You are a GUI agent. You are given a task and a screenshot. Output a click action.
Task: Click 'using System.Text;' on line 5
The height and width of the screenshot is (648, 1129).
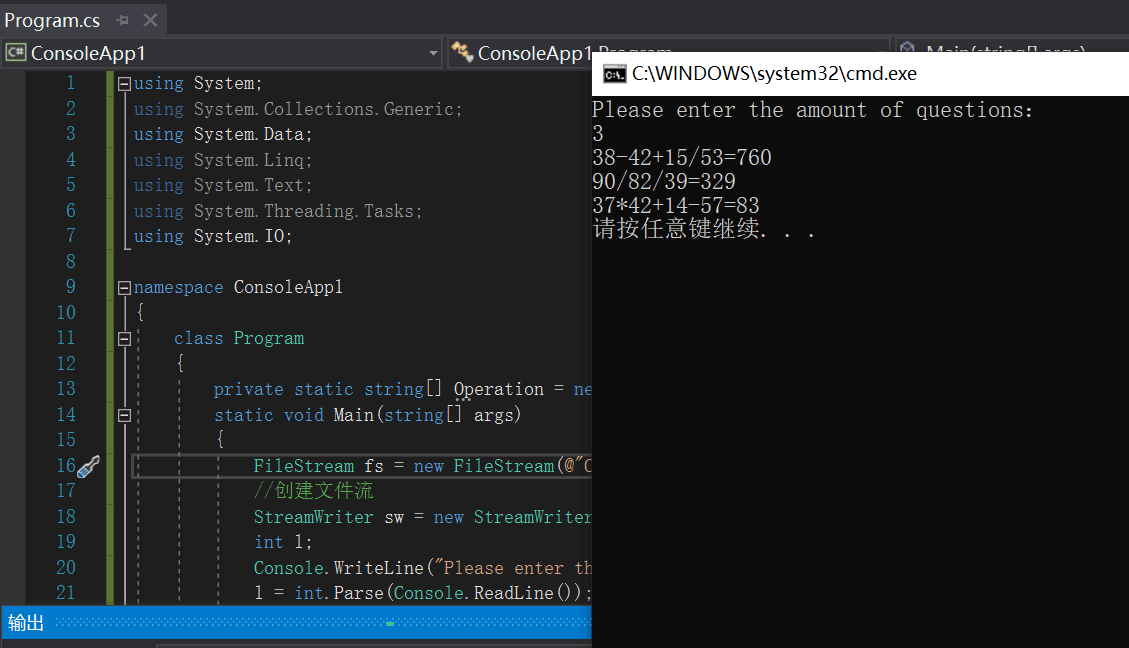[222, 185]
